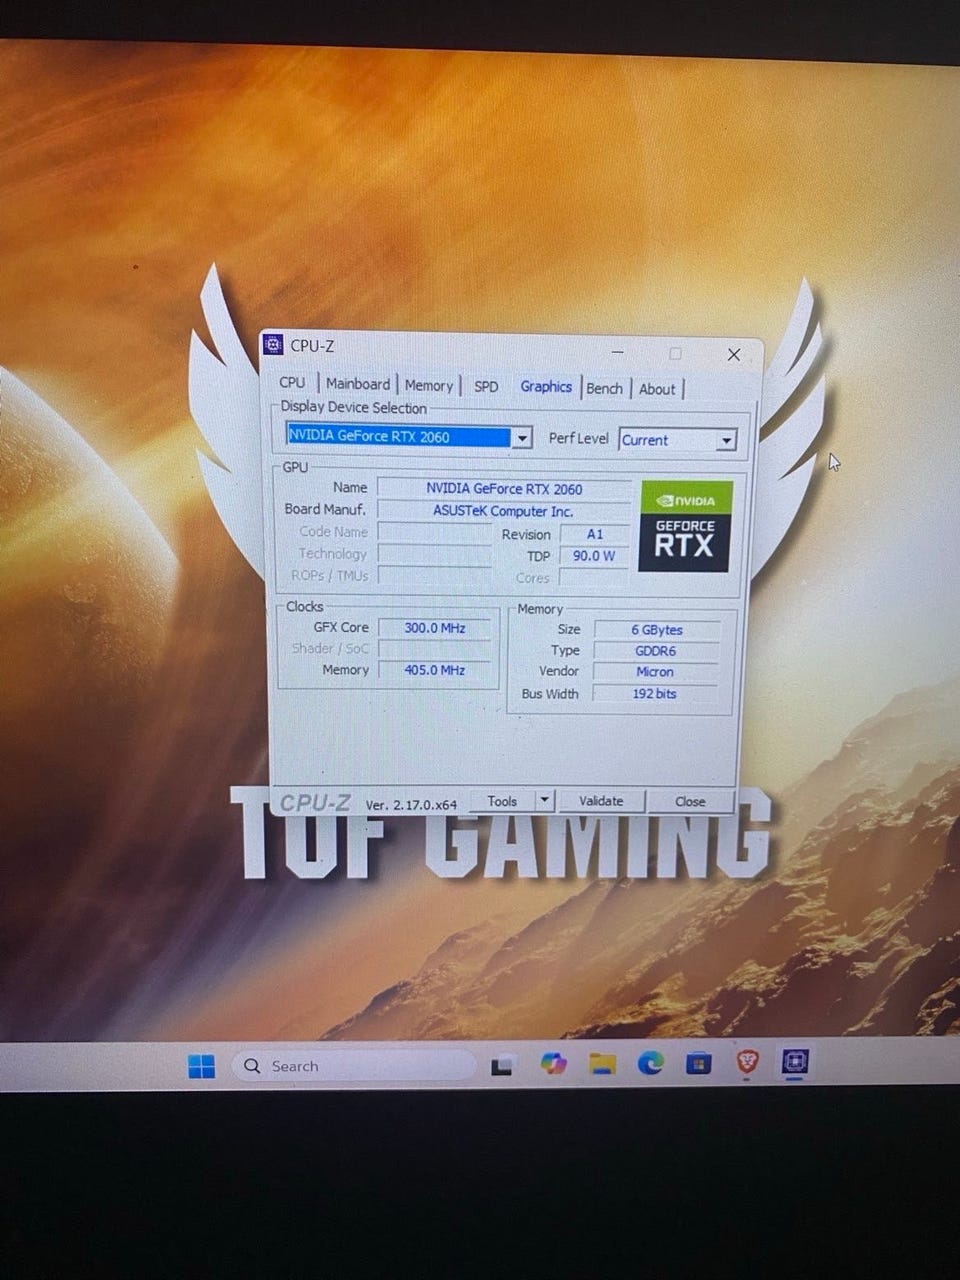Expand the Display Device Selection dropdown
This screenshot has height=1280, width=960.
click(x=521, y=438)
